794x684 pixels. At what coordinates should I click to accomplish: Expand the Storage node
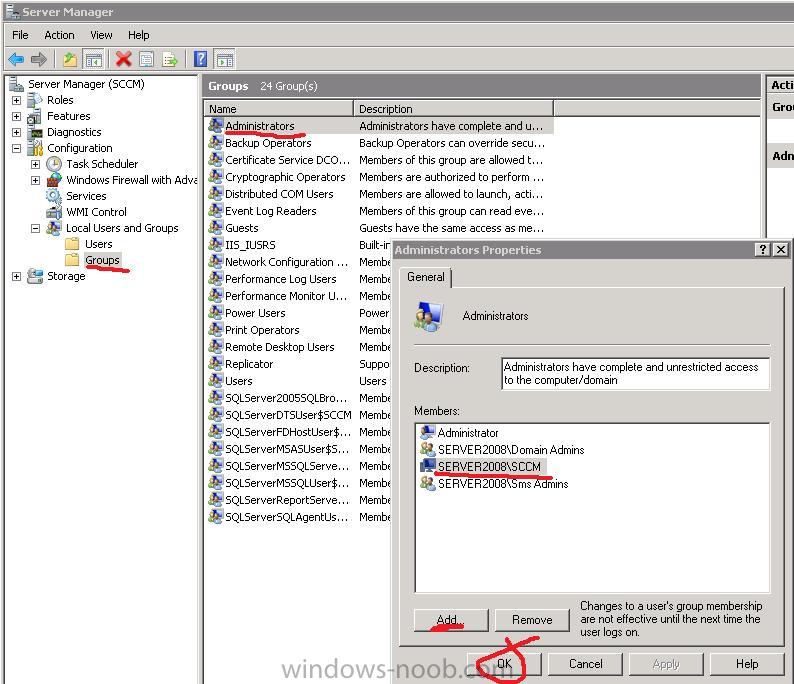[x=16, y=276]
